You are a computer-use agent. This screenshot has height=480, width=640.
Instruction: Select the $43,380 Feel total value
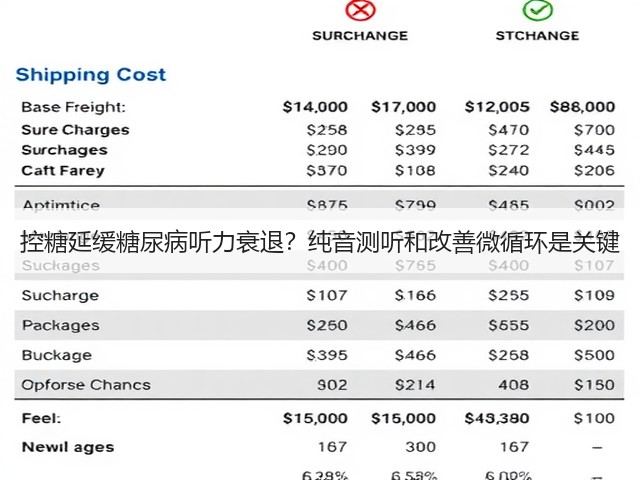(x=497, y=418)
